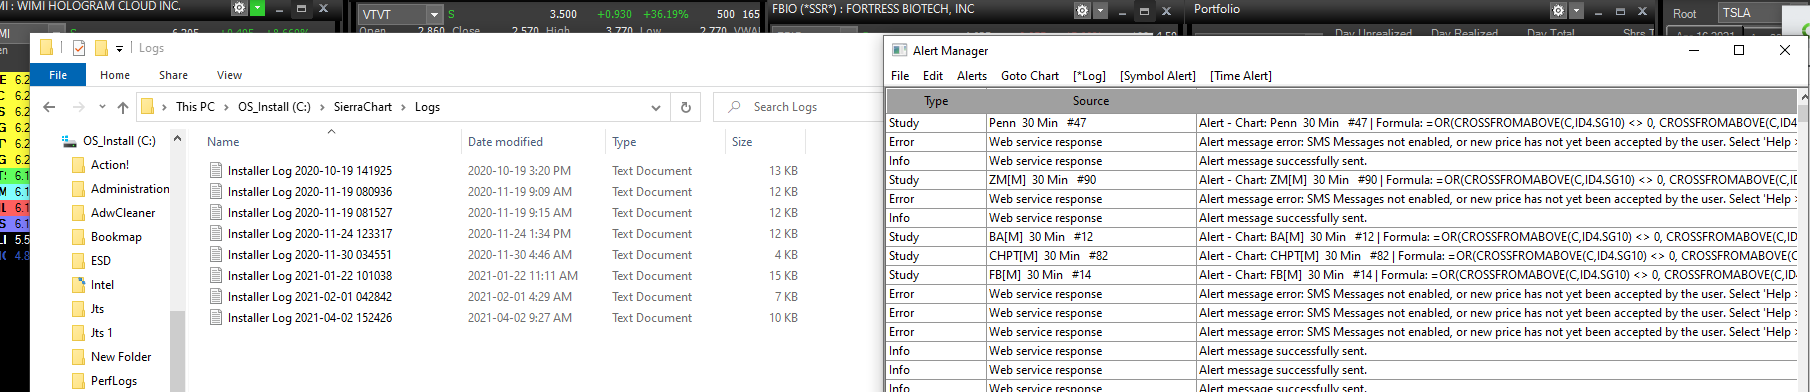This screenshot has height=392, width=1810.
Task: Open settings gear in FBIO Fortress Biotech window
Action: 1082,10
